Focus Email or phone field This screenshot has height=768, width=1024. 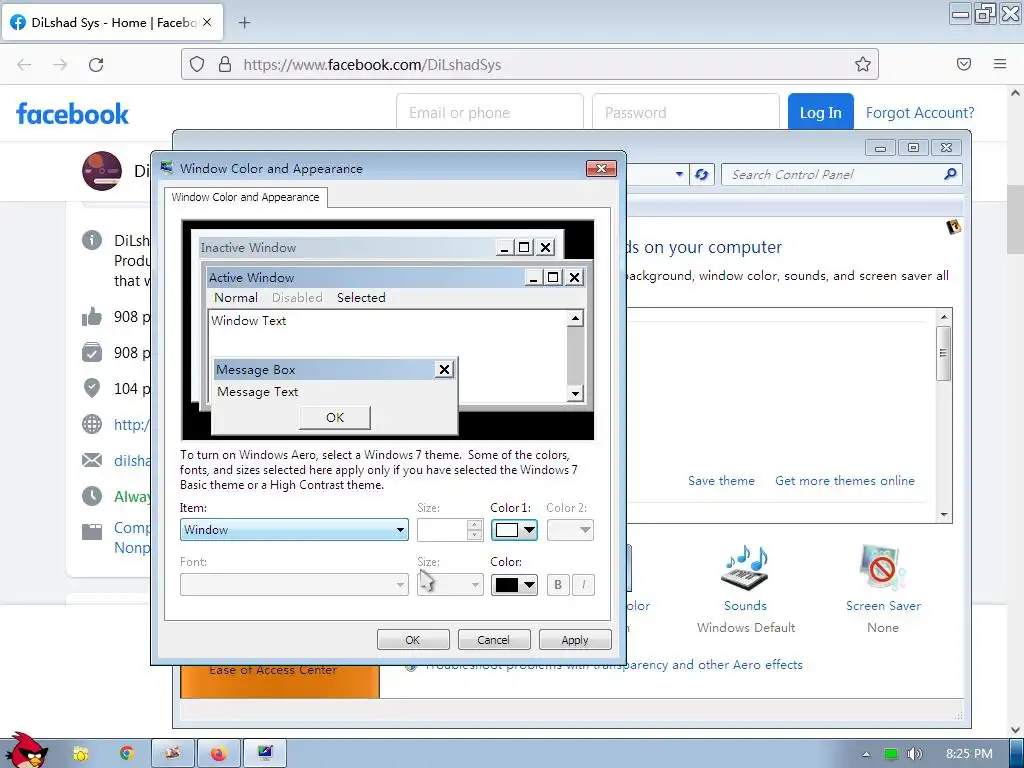point(489,112)
